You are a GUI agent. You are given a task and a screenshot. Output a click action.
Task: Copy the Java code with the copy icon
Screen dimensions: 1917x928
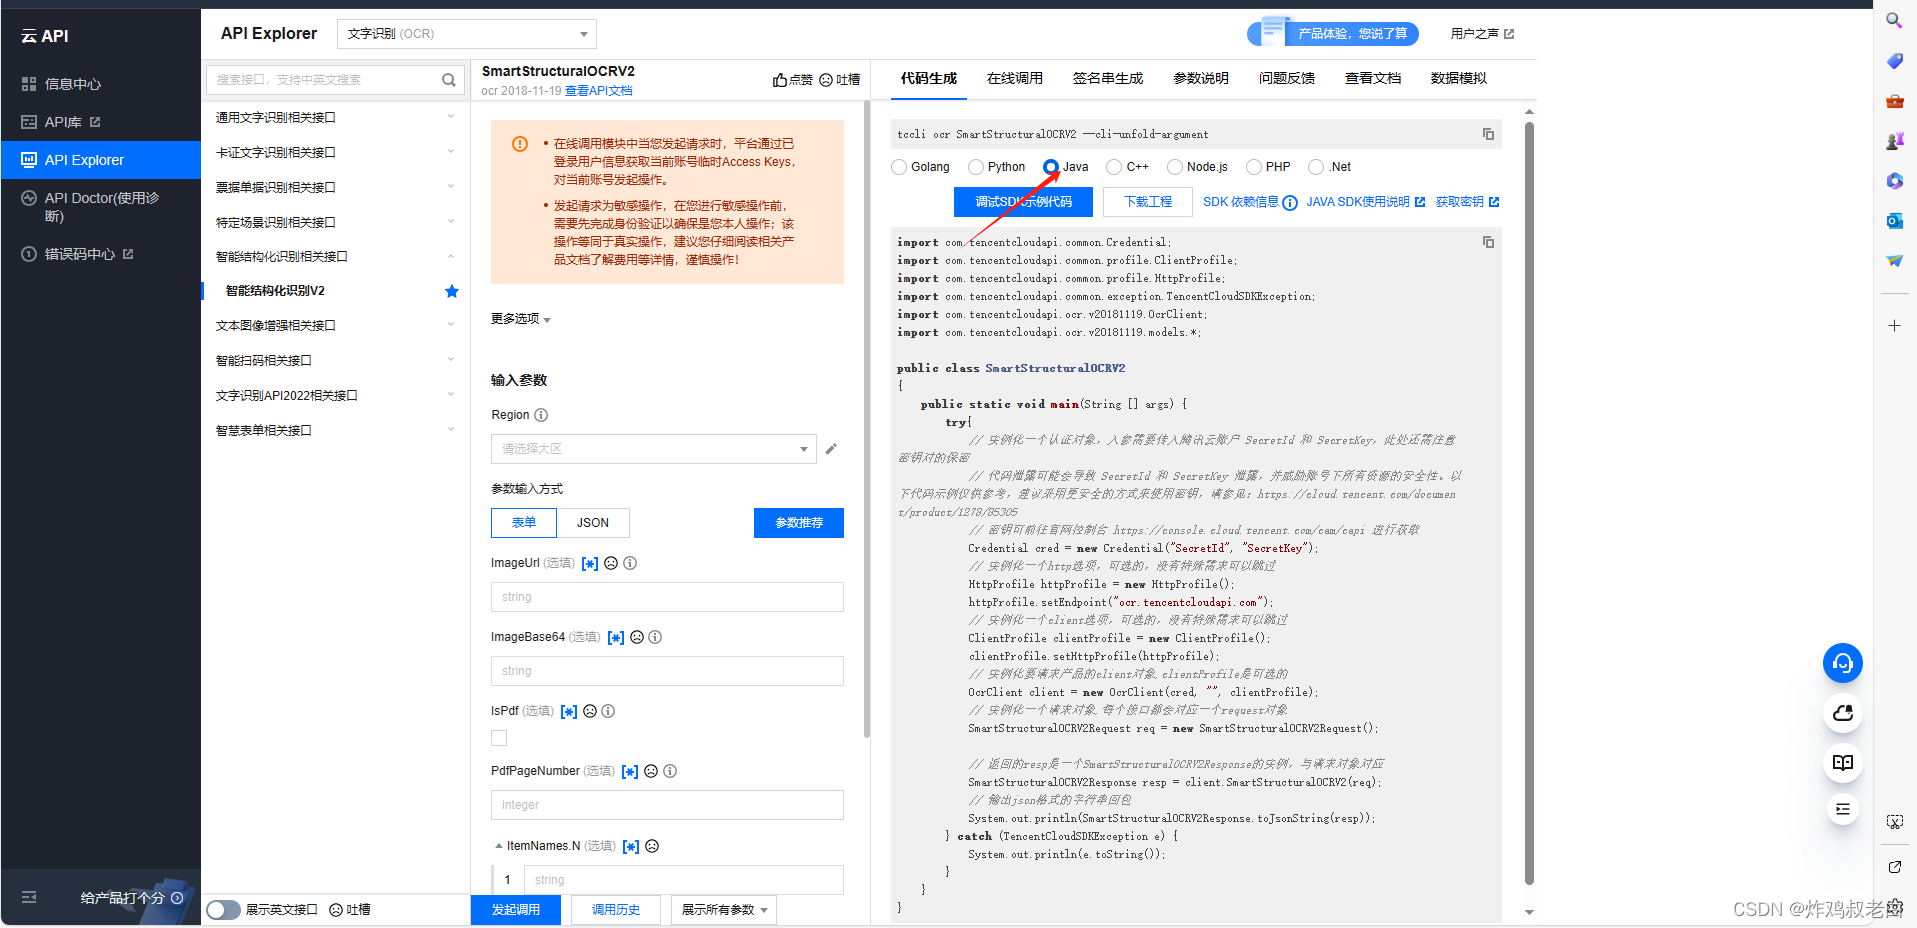click(x=1488, y=242)
